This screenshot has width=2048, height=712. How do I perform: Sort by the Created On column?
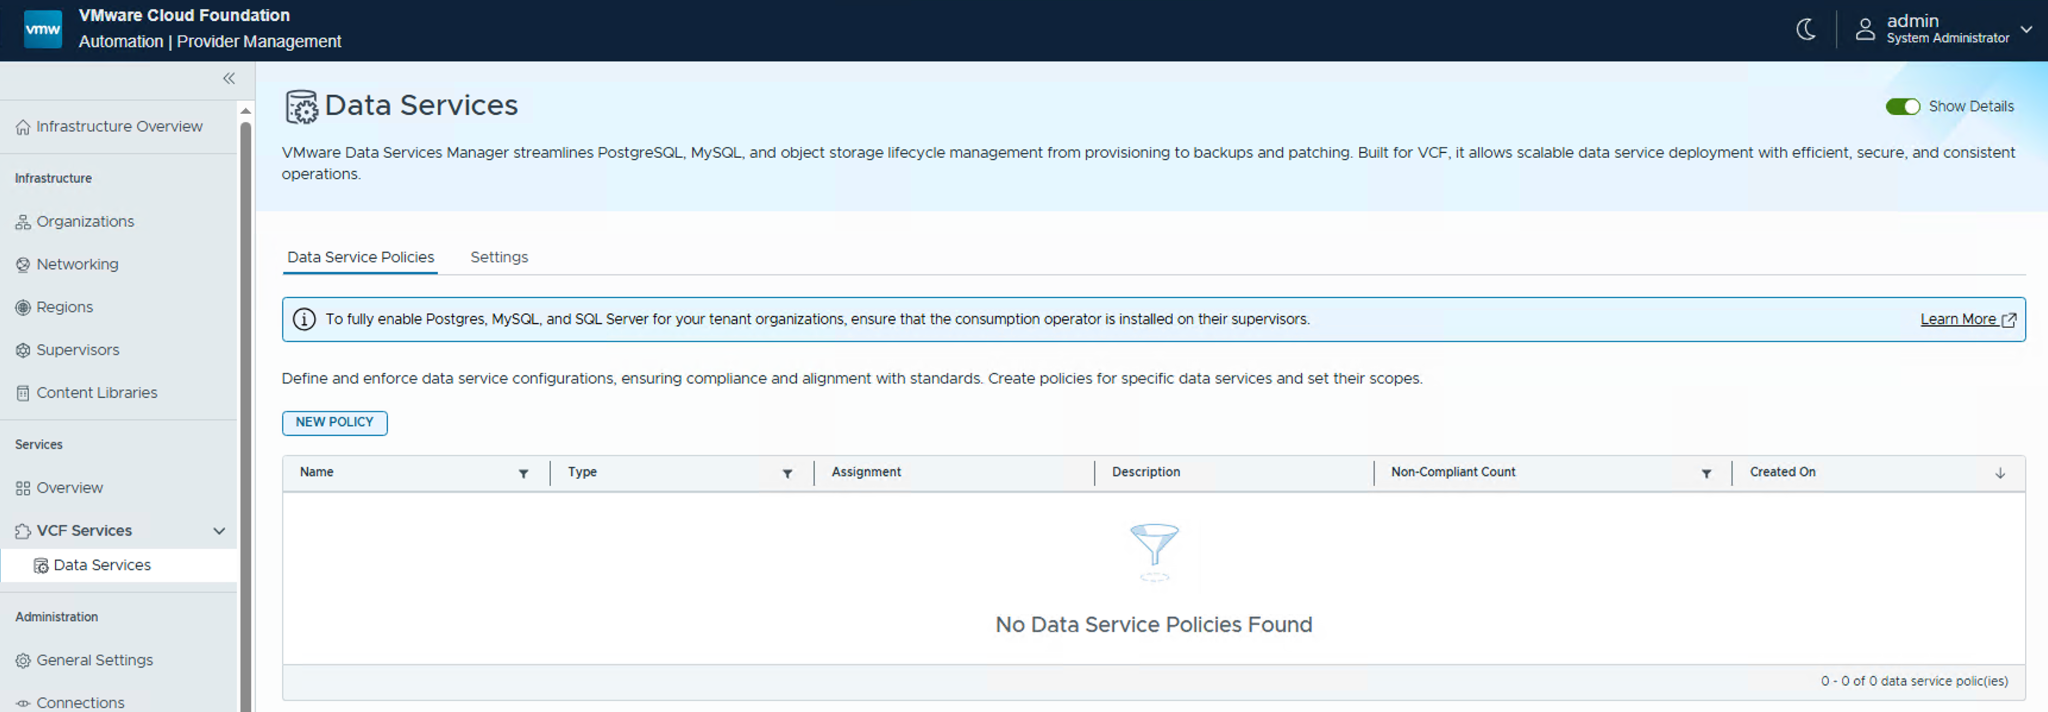(1782, 473)
